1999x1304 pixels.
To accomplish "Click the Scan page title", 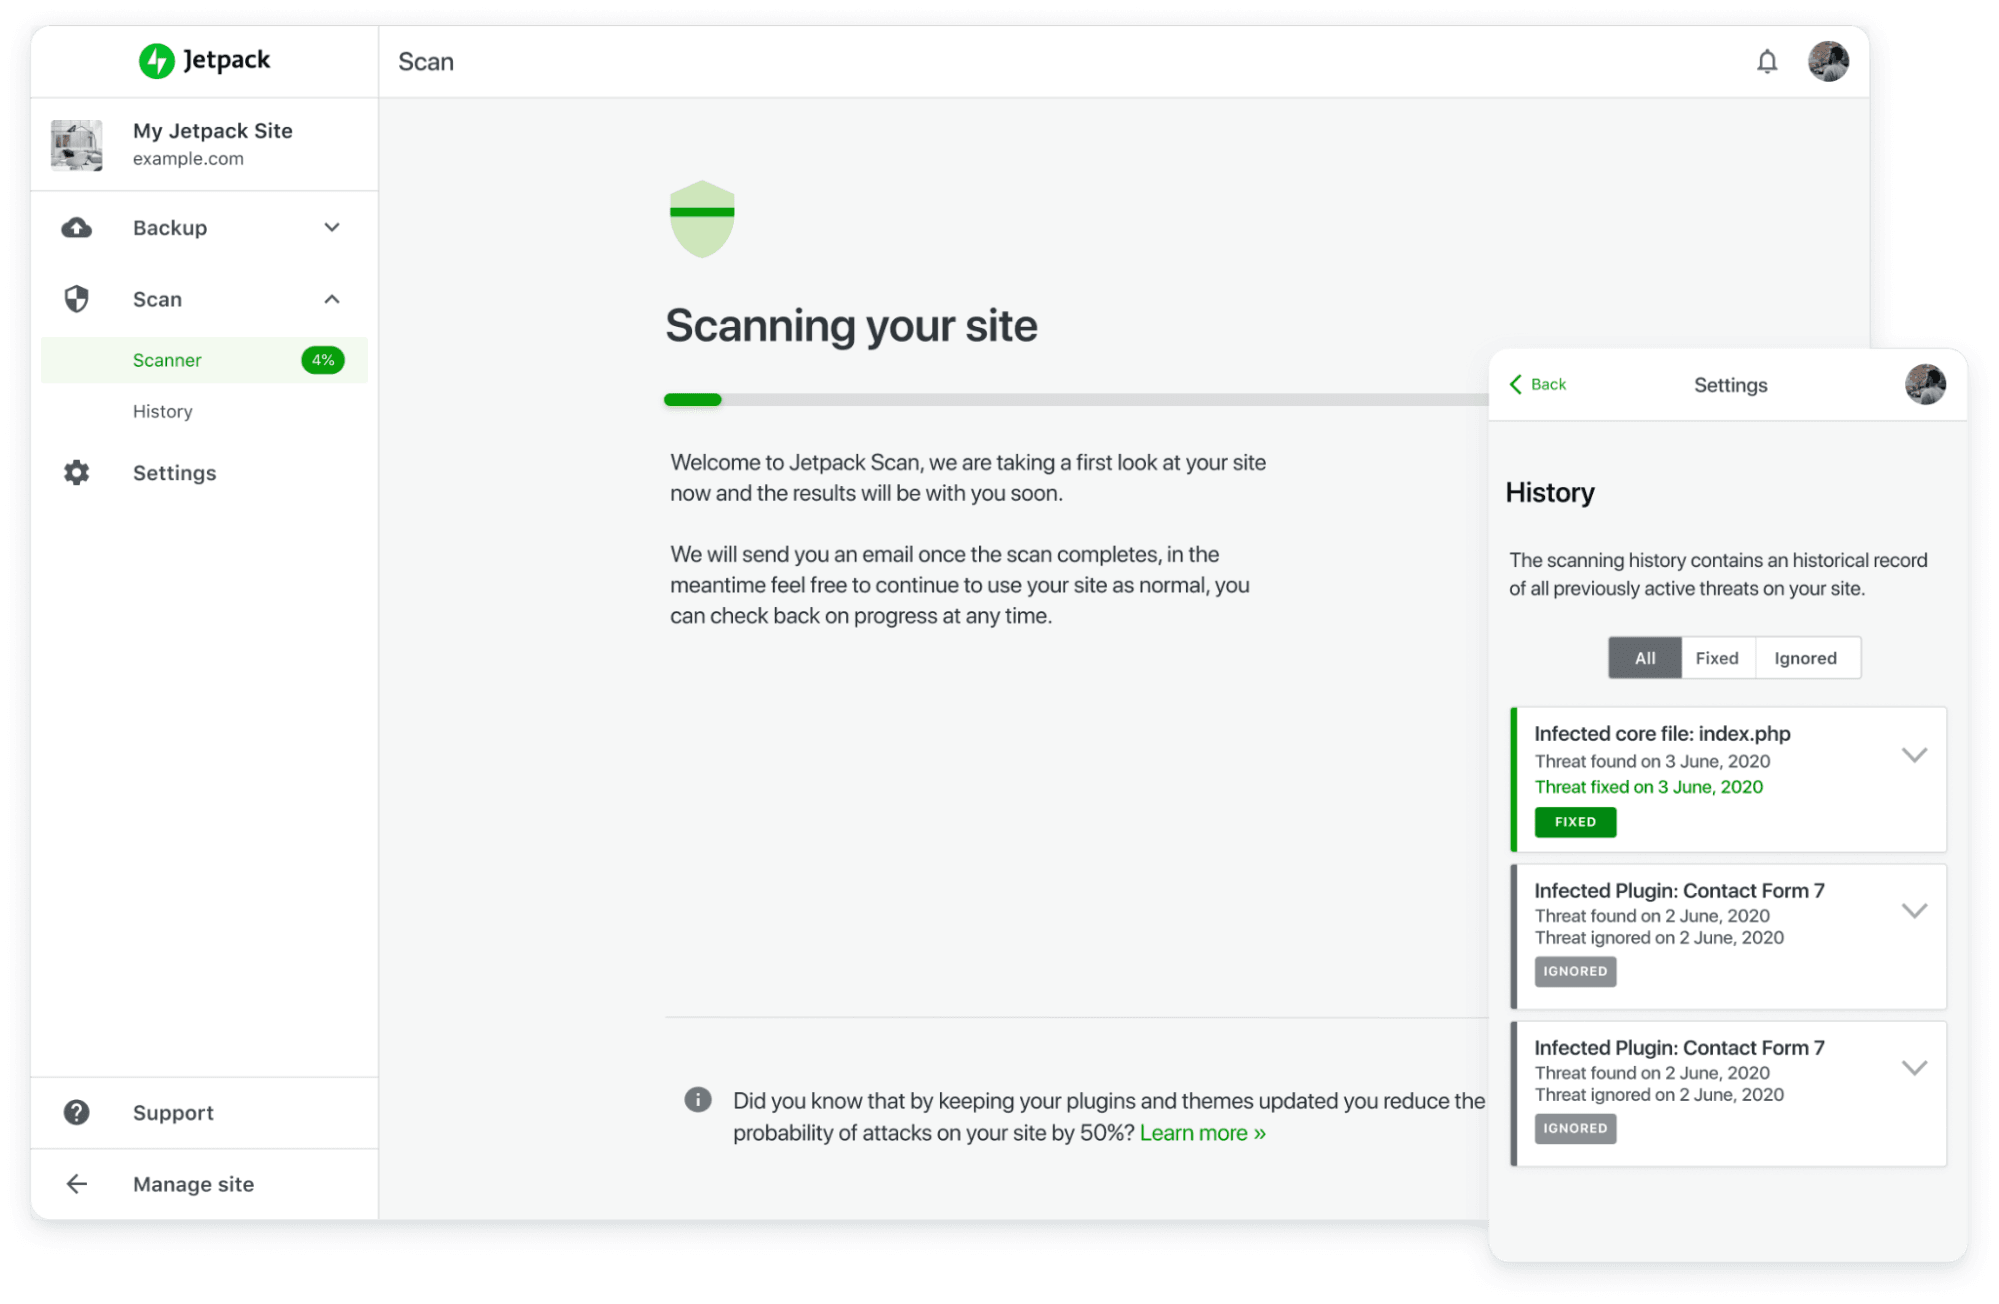I will click(426, 62).
